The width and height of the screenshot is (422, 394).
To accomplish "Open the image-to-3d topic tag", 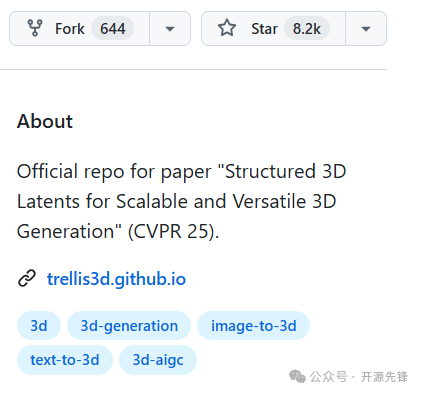I will click(x=254, y=326).
